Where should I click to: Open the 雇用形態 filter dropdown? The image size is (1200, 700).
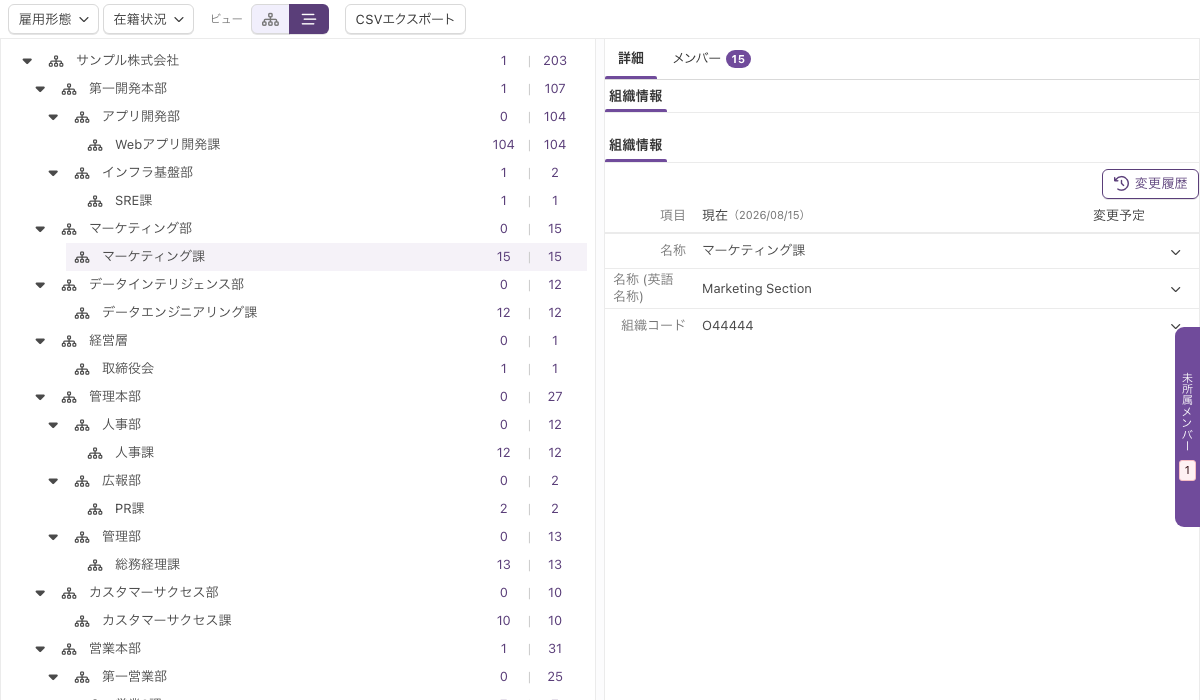coord(53,19)
